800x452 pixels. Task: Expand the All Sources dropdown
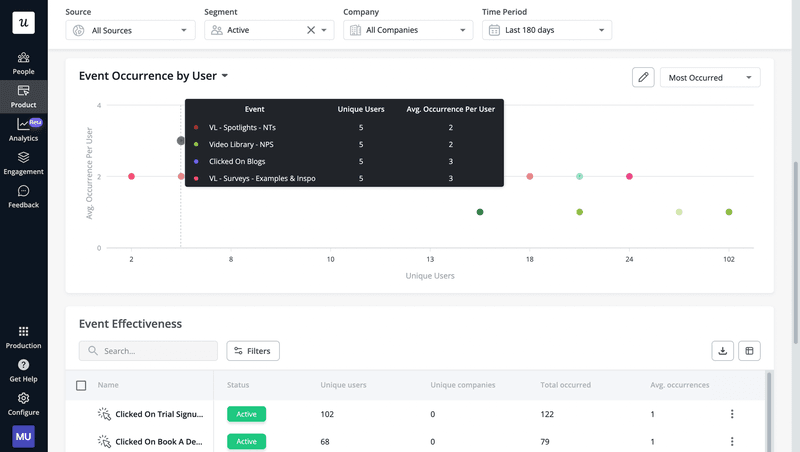130,30
